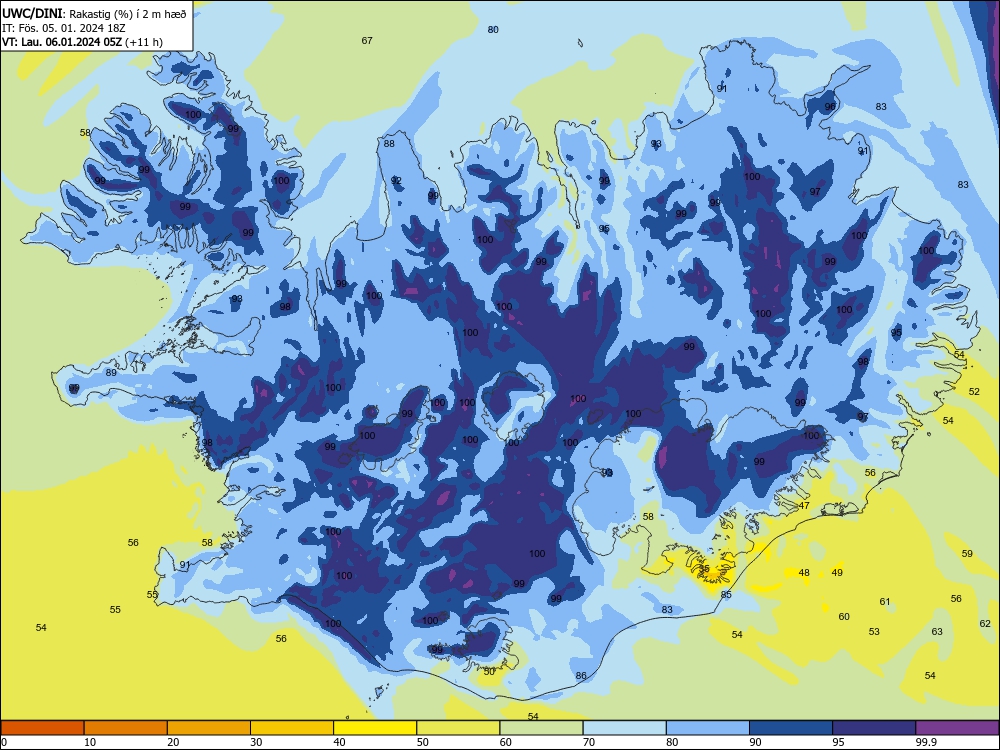The width and height of the screenshot is (1000, 750).
Task: Click the medium blue 80–90 legend swatch
Action: 708,728
